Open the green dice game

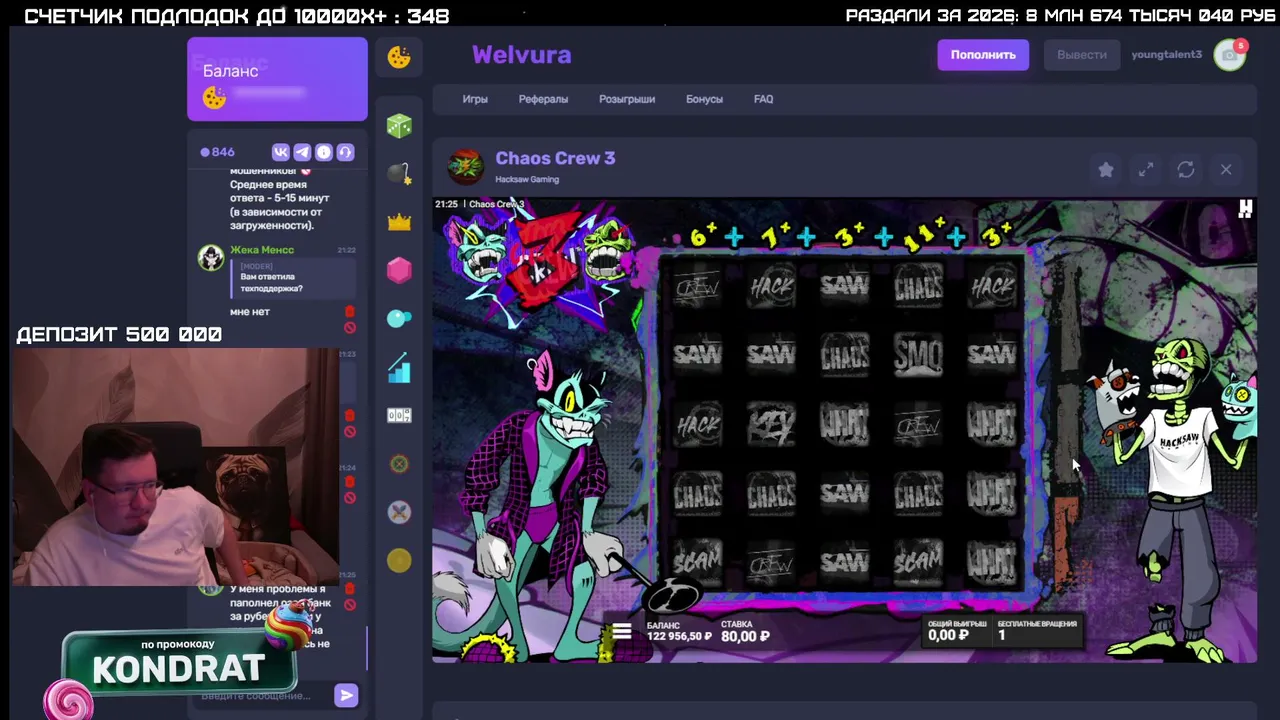click(399, 125)
